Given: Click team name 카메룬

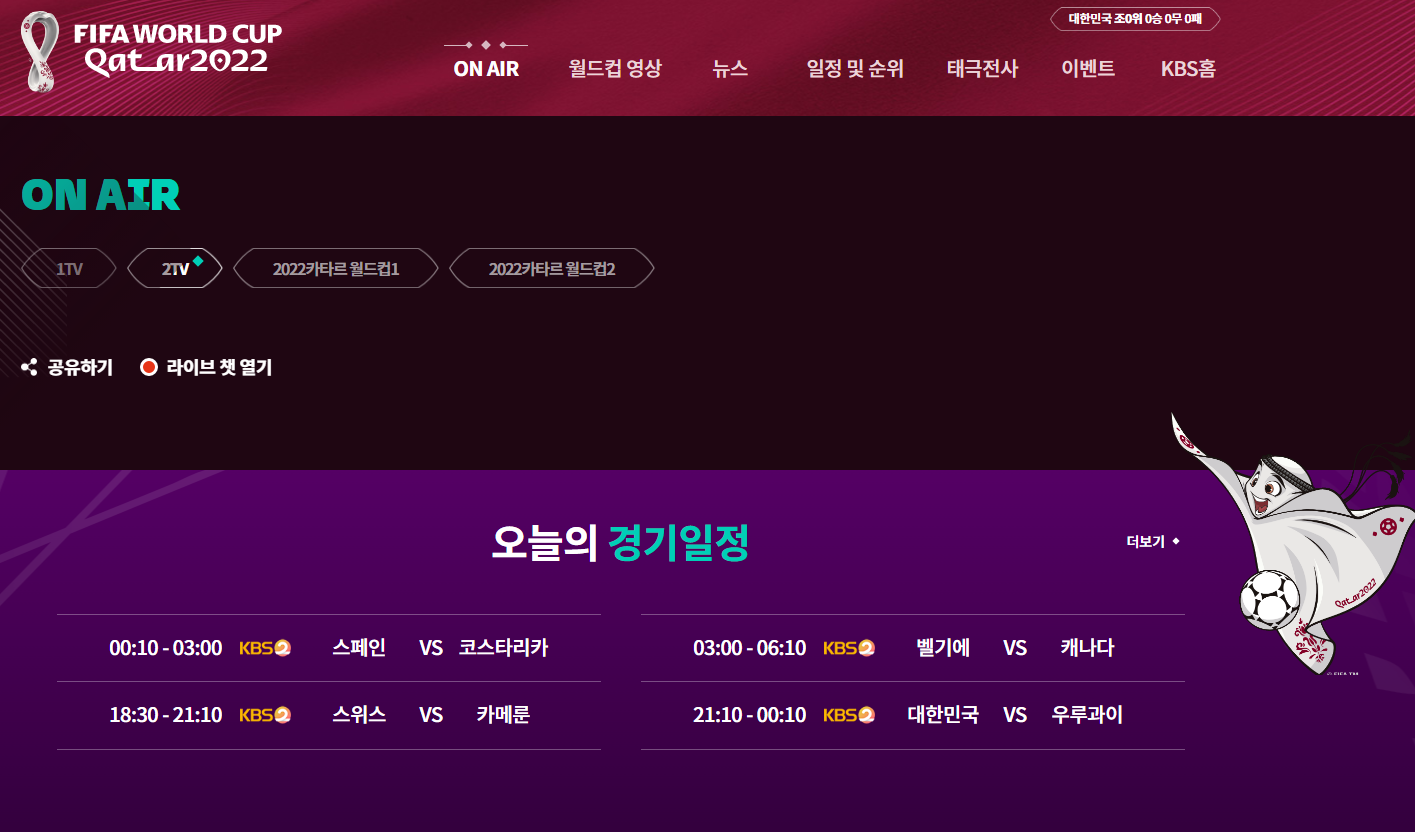Looking at the screenshot, I should 503,715.
